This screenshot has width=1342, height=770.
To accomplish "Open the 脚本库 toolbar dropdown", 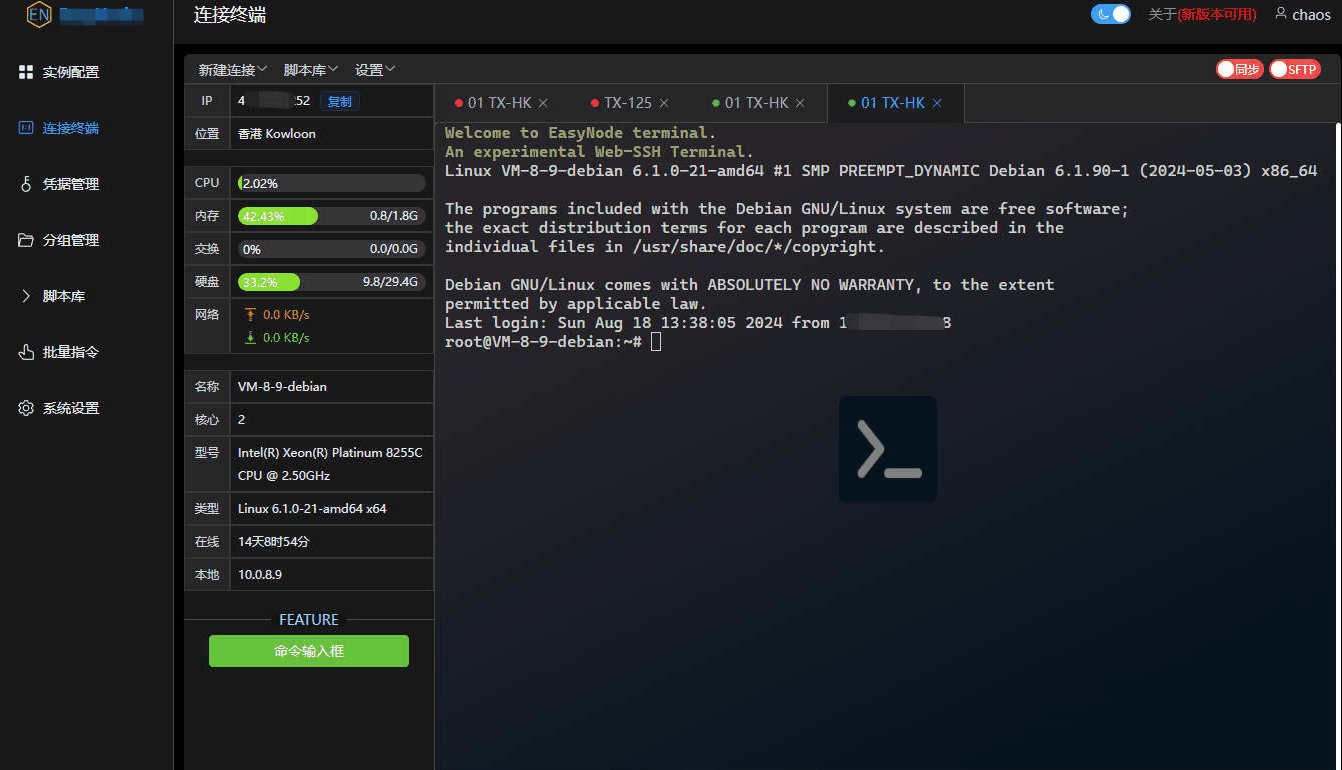I will coord(311,70).
